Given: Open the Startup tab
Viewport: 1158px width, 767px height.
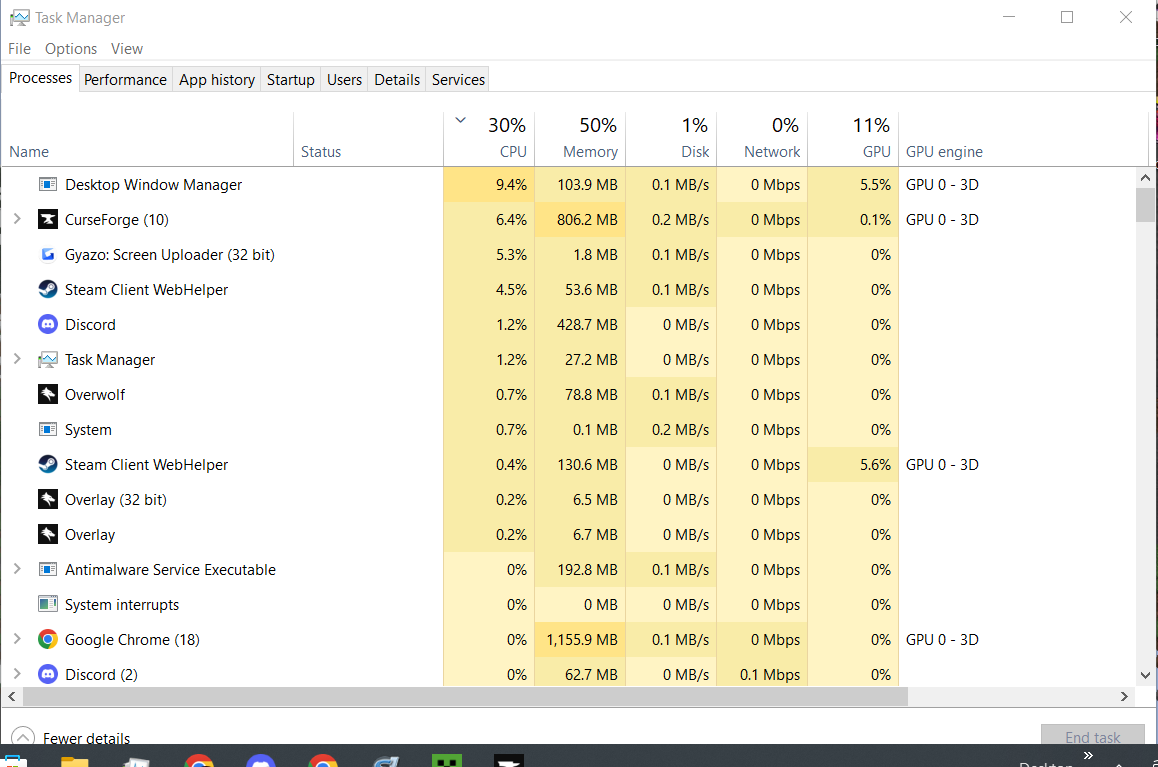Looking at the screenshot, I should 291,80.
